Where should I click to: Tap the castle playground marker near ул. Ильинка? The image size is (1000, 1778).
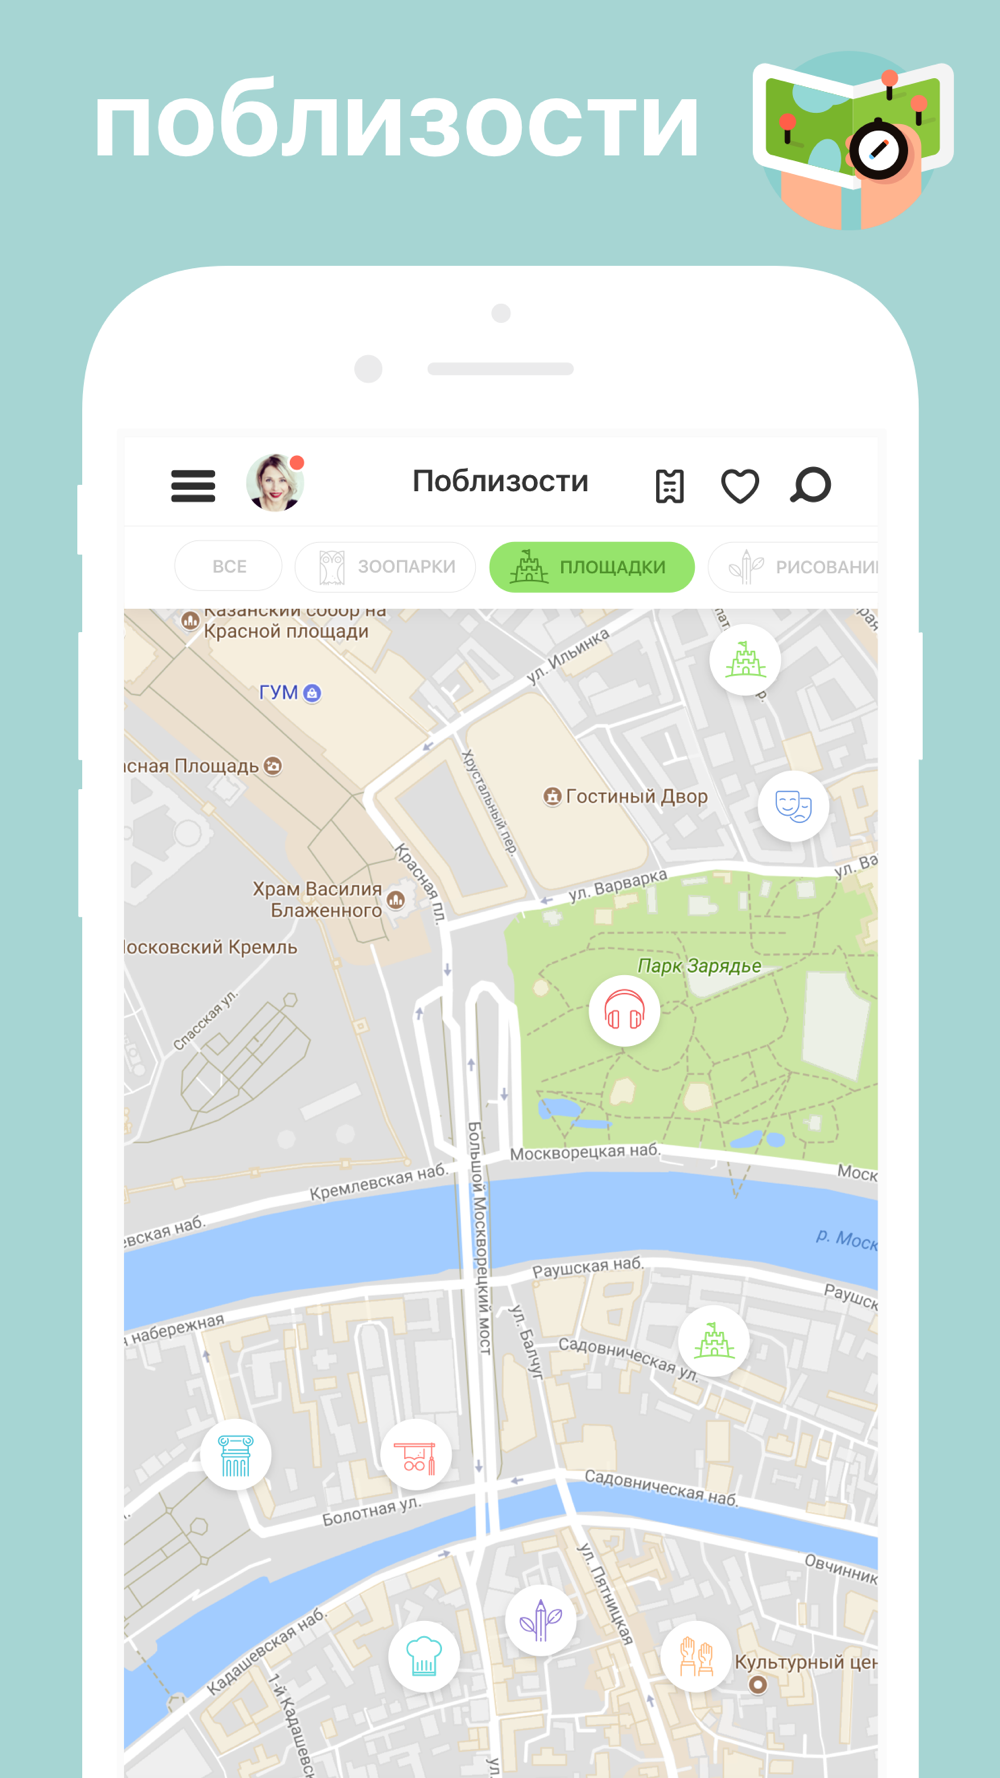(x=745, y=660)
